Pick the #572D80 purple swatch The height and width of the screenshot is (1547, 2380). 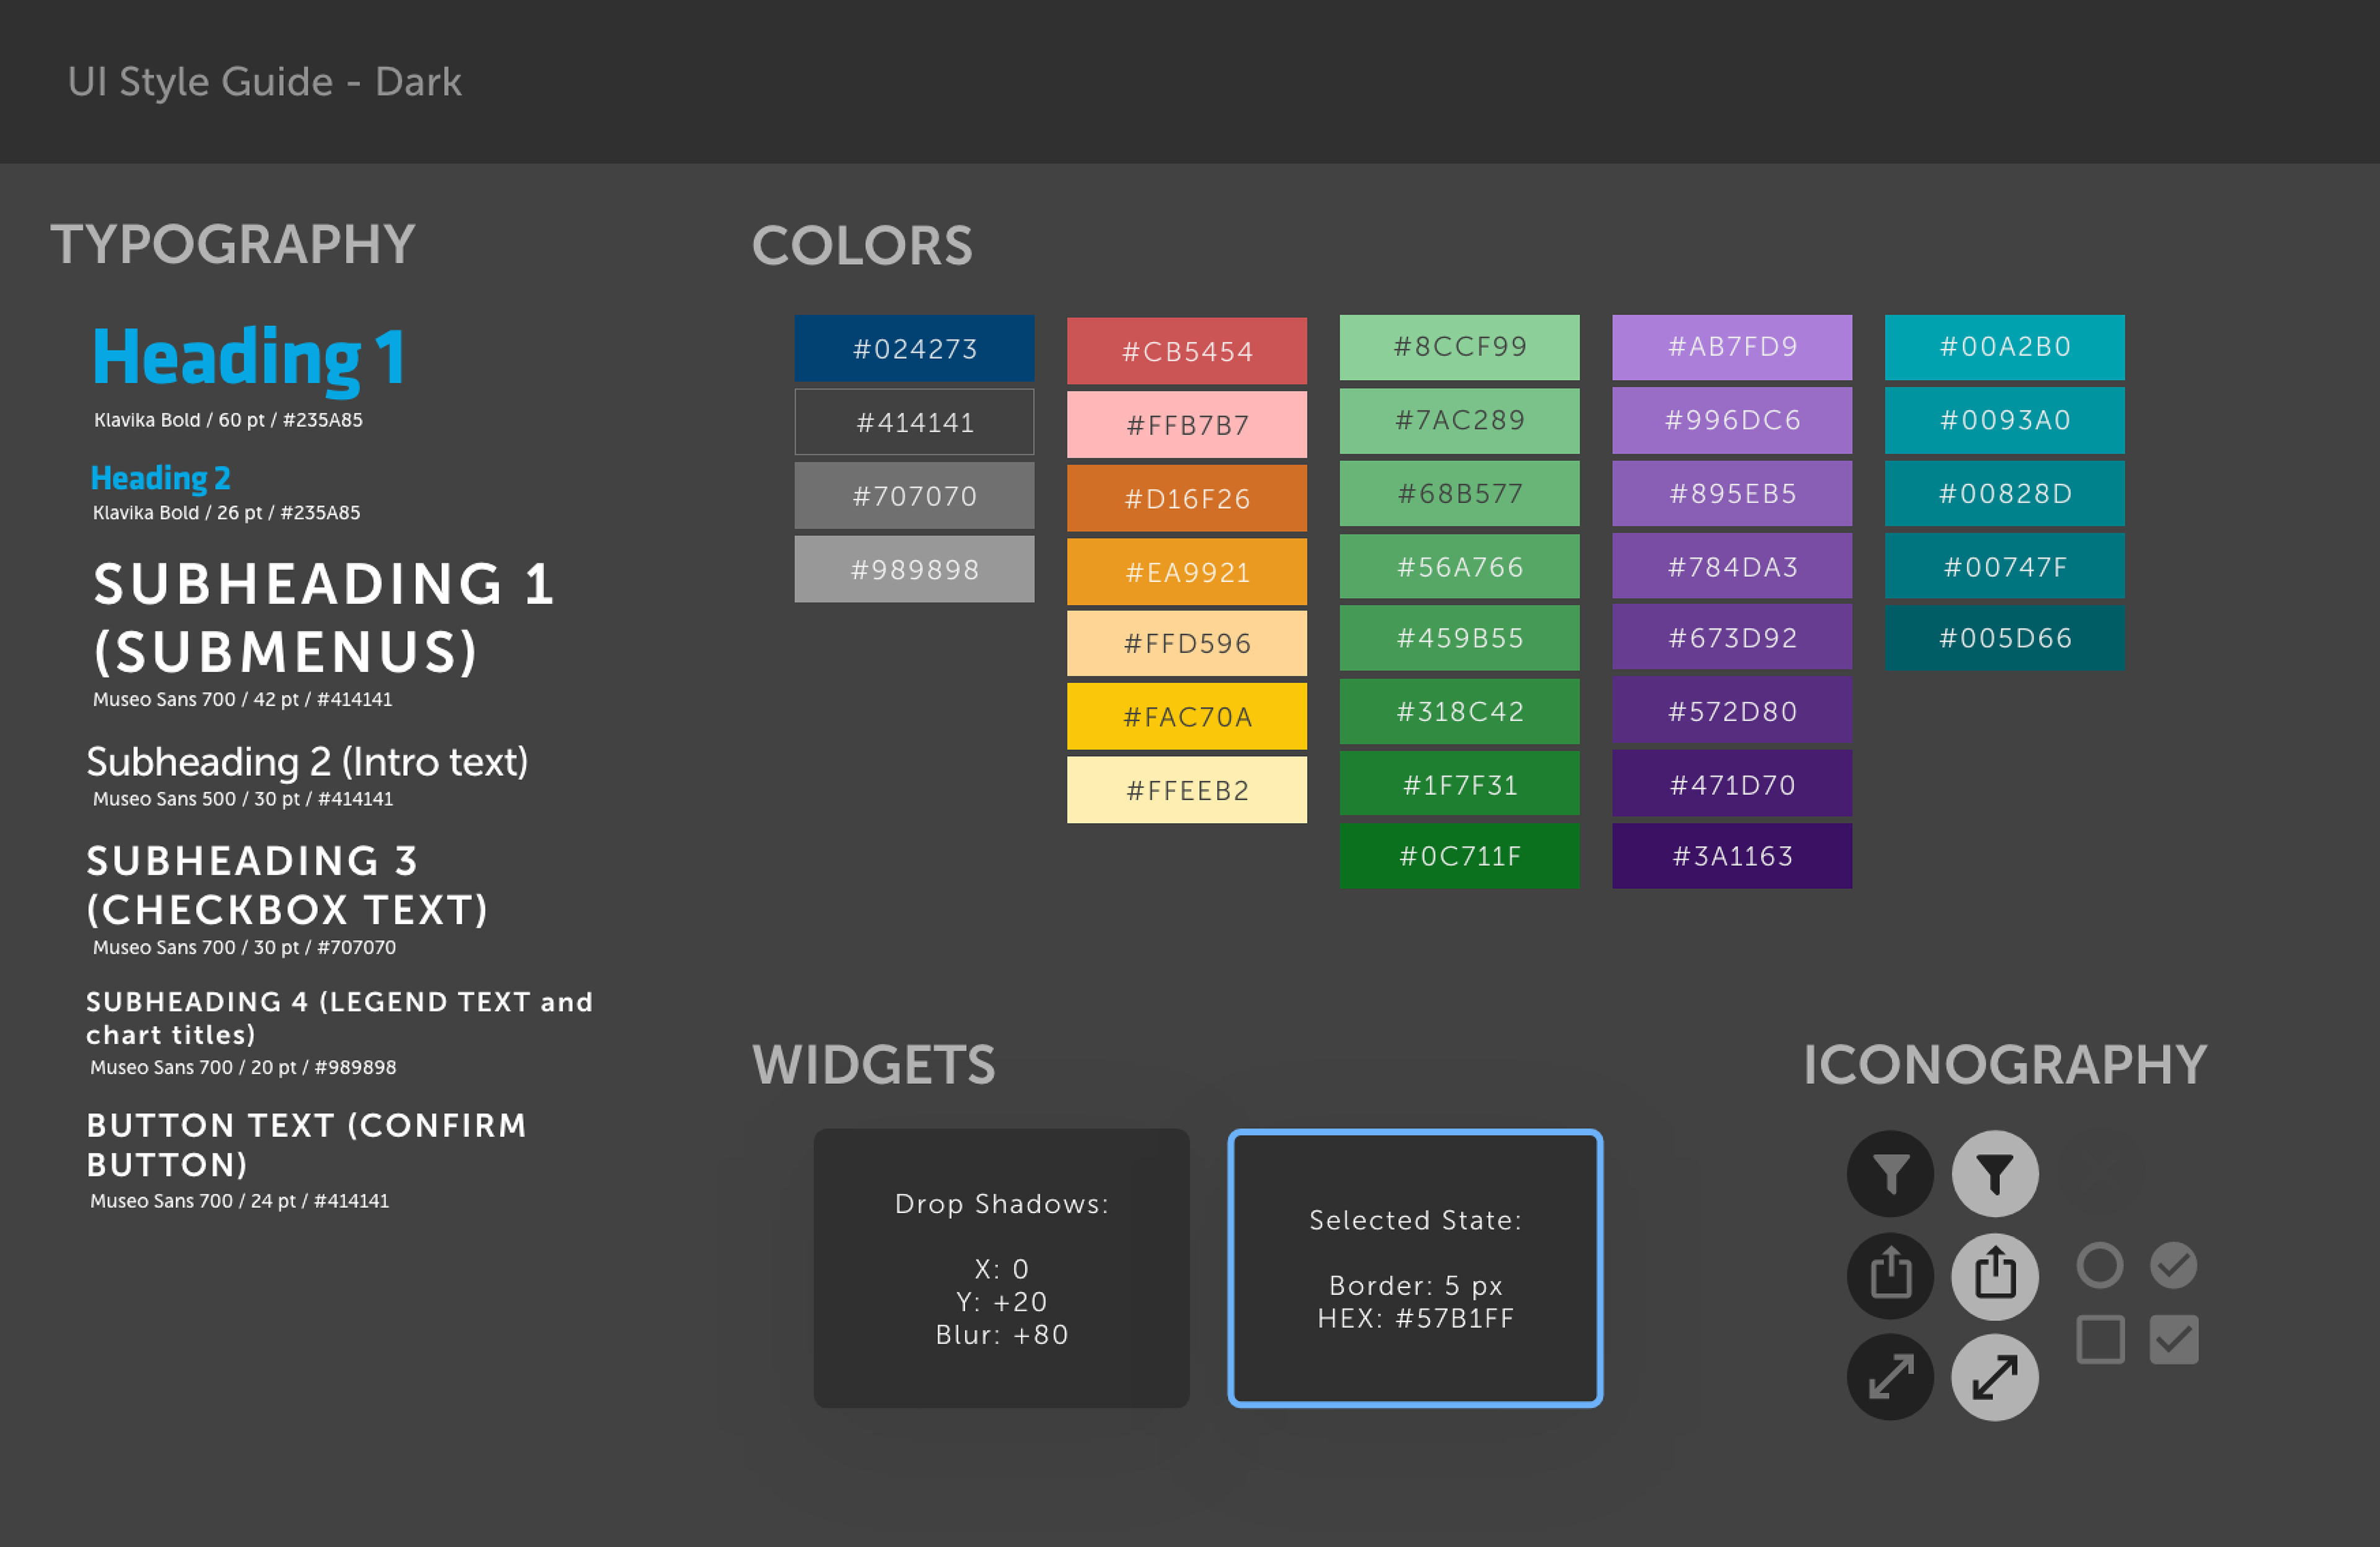pos(1732,711)
